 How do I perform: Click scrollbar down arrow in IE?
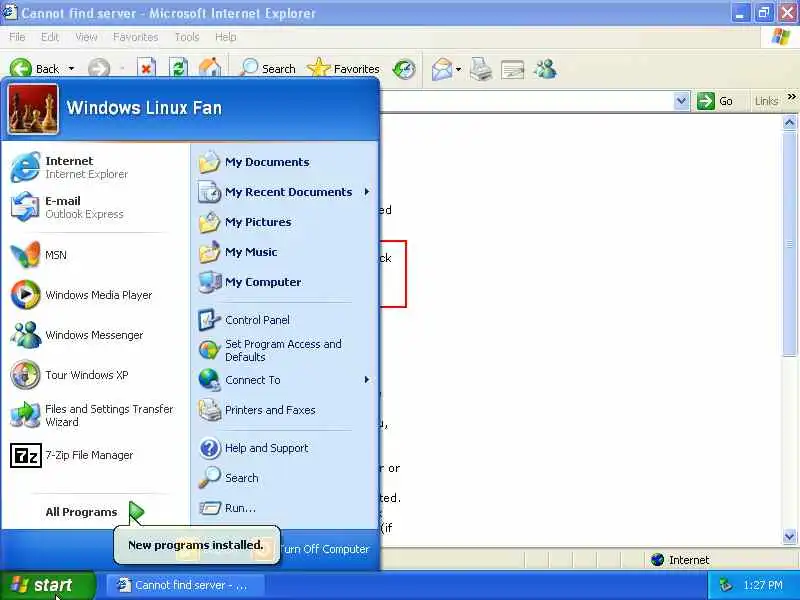789,536
